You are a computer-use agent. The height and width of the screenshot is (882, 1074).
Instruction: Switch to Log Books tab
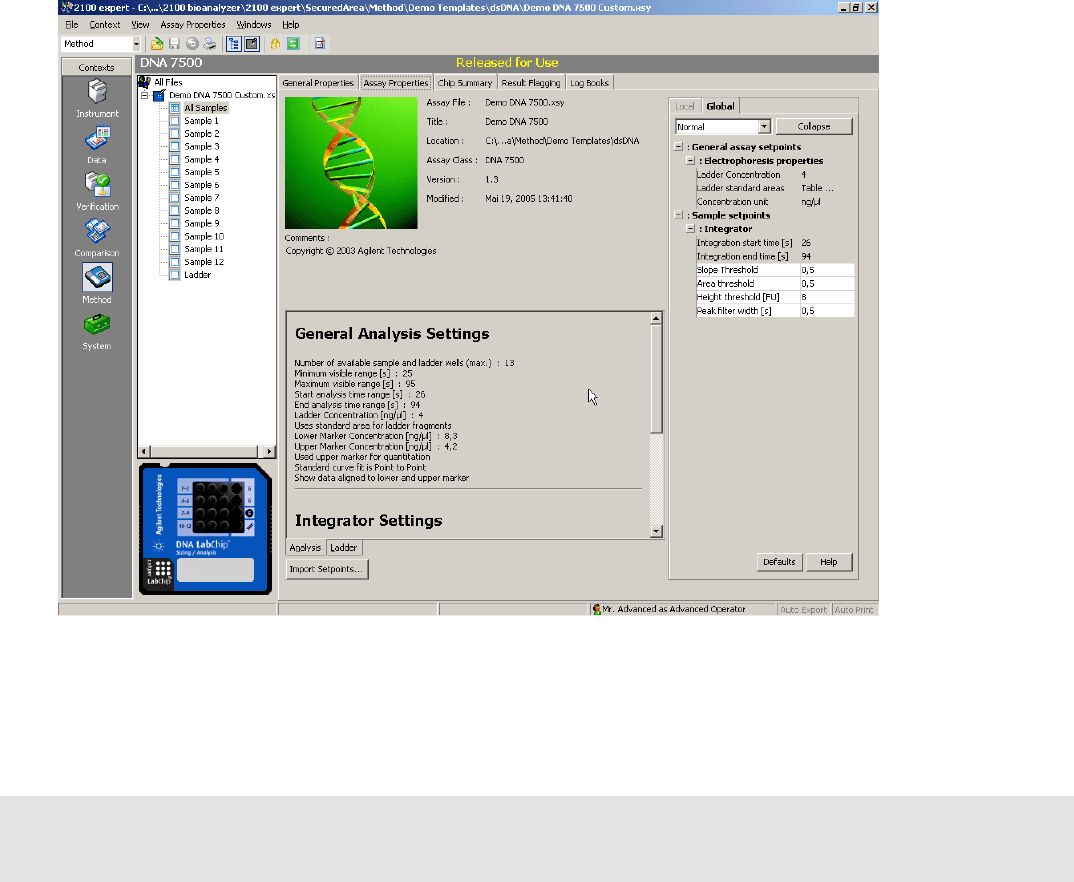pyautogui.click(x=590, y=83)
